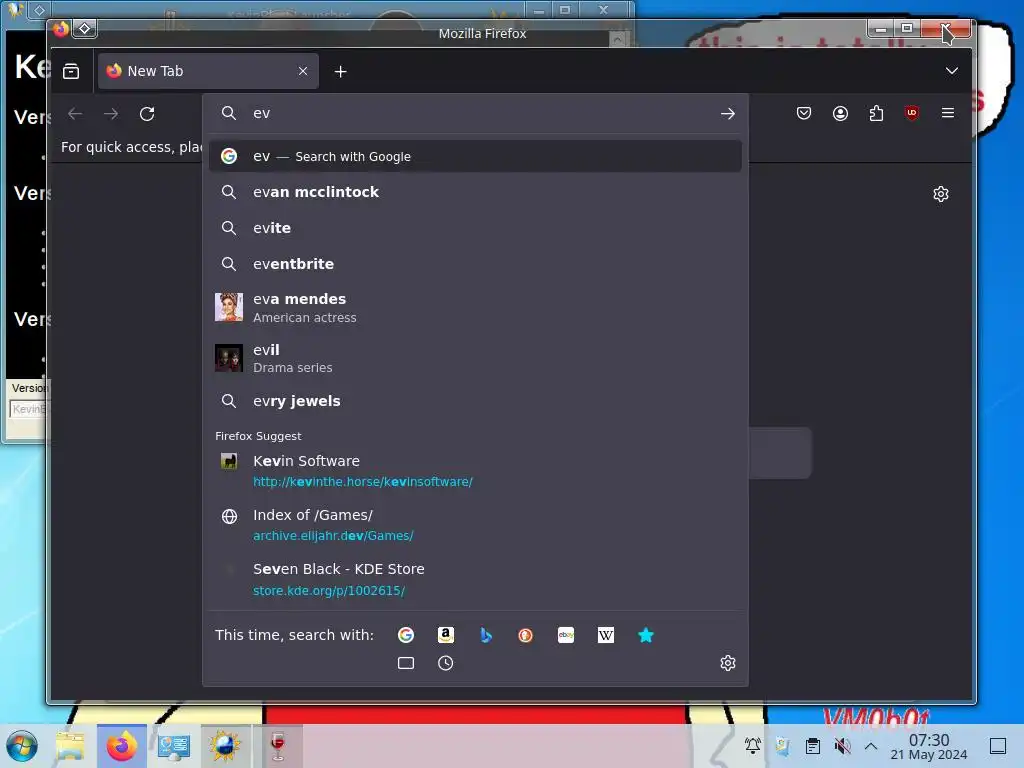Toggle the muted volume tray icon
1024x768 pixels.
coord(842,745)
